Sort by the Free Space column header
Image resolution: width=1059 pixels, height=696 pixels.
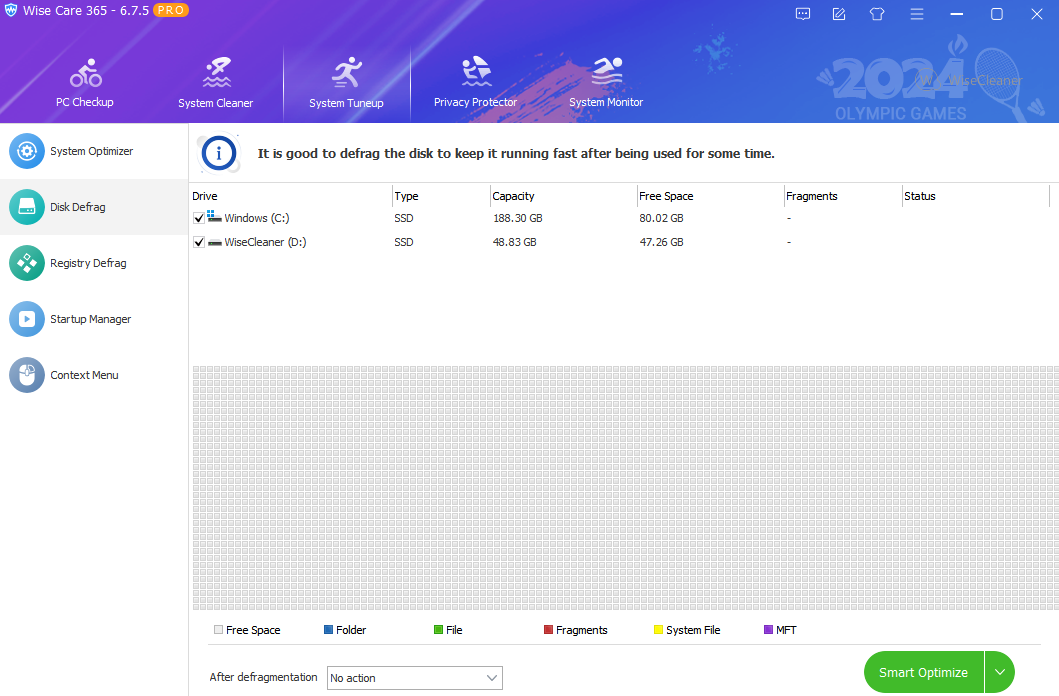[666, 196]
